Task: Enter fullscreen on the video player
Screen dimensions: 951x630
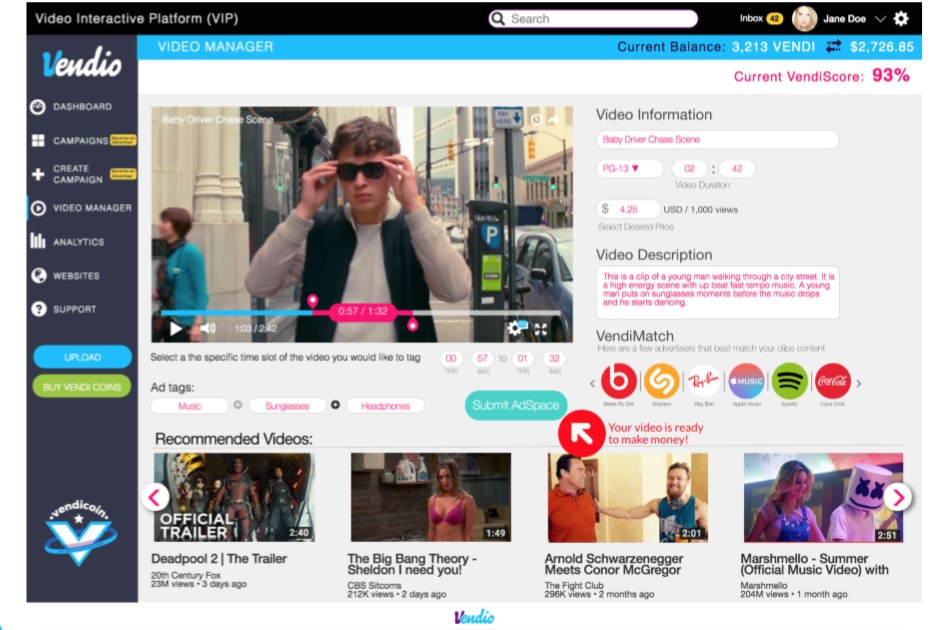Action: (541, 329)
